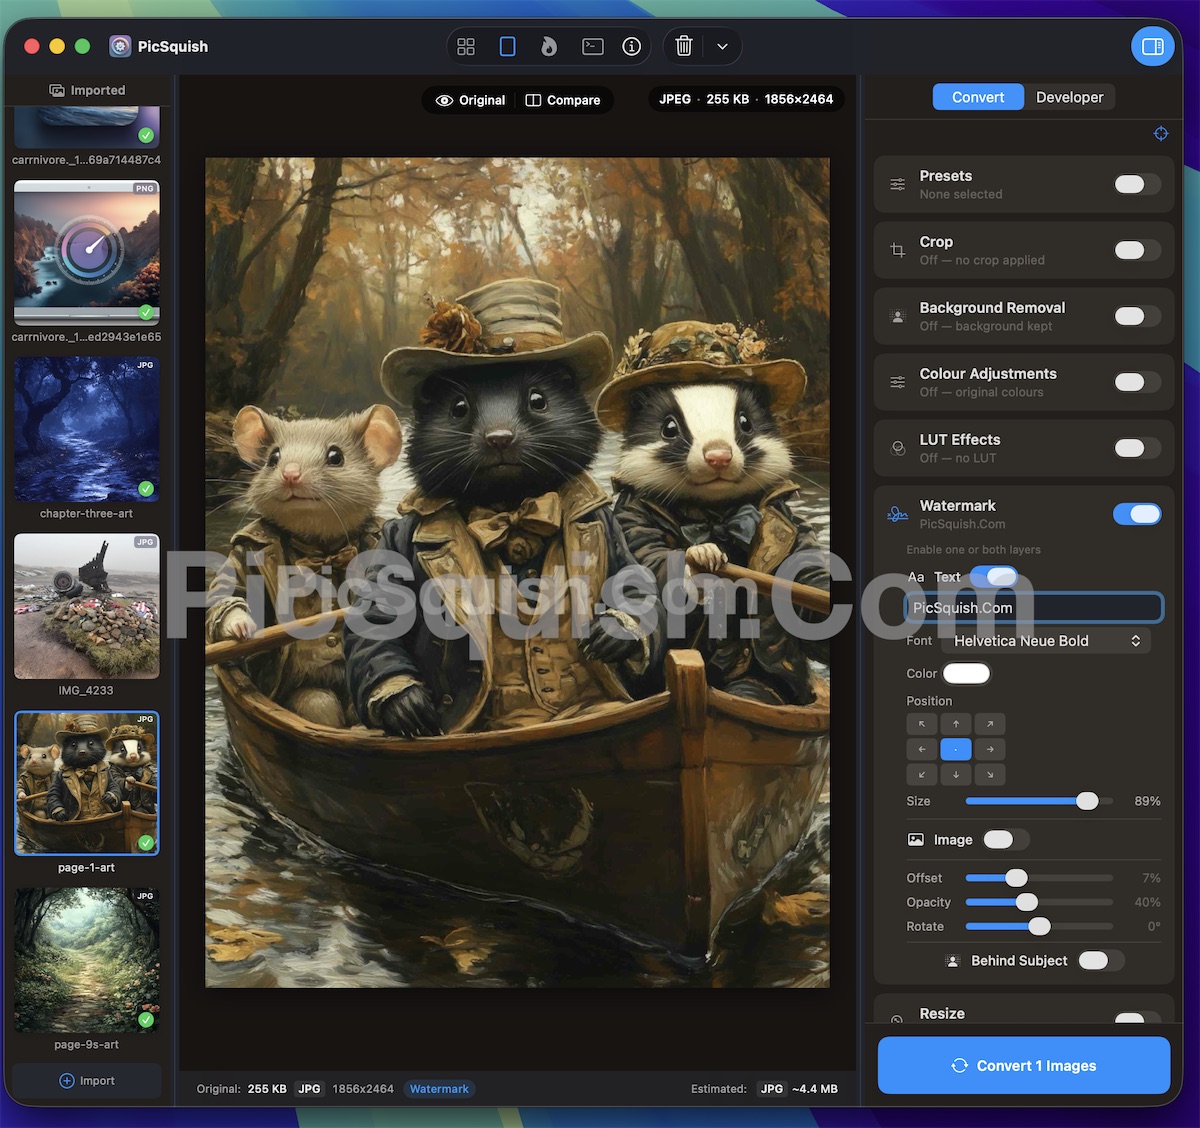Open the Helvetica Neue Bold font dropdown
The image size is (1200, 1128).
pyautogui.click(x=1046, y=641)
